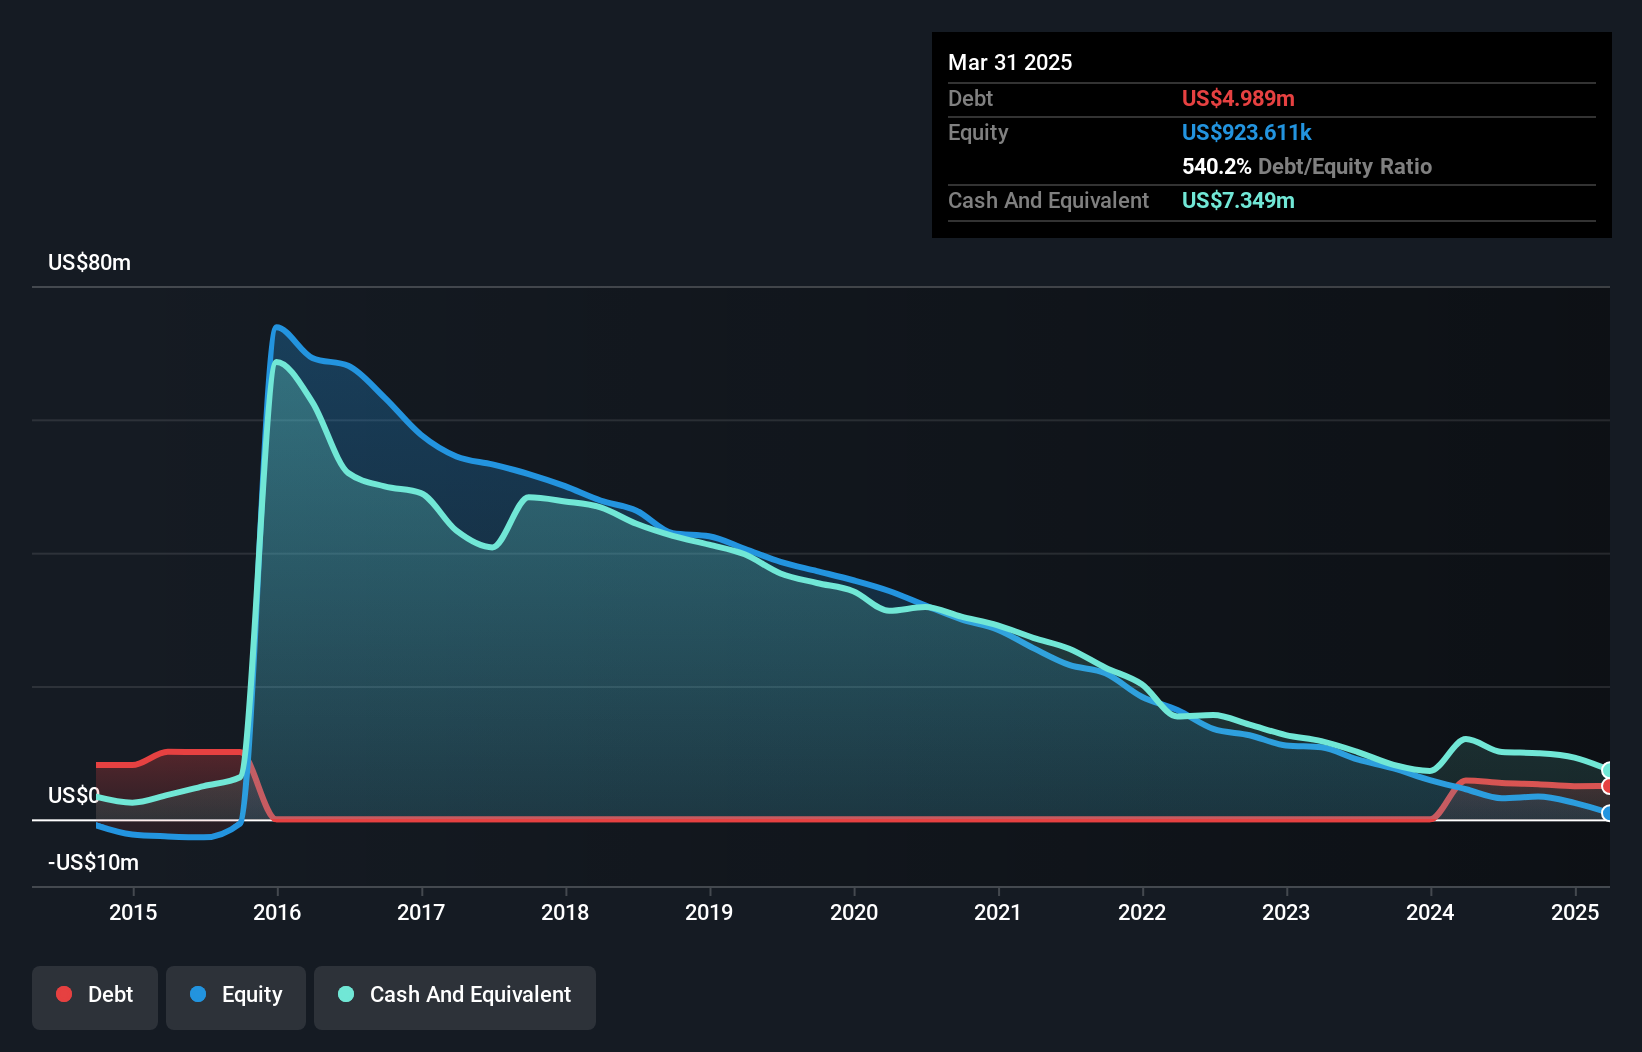1642x1052 pixels.
Task: Click the 2016 x-axis label
Action: [x=277, y=912]
